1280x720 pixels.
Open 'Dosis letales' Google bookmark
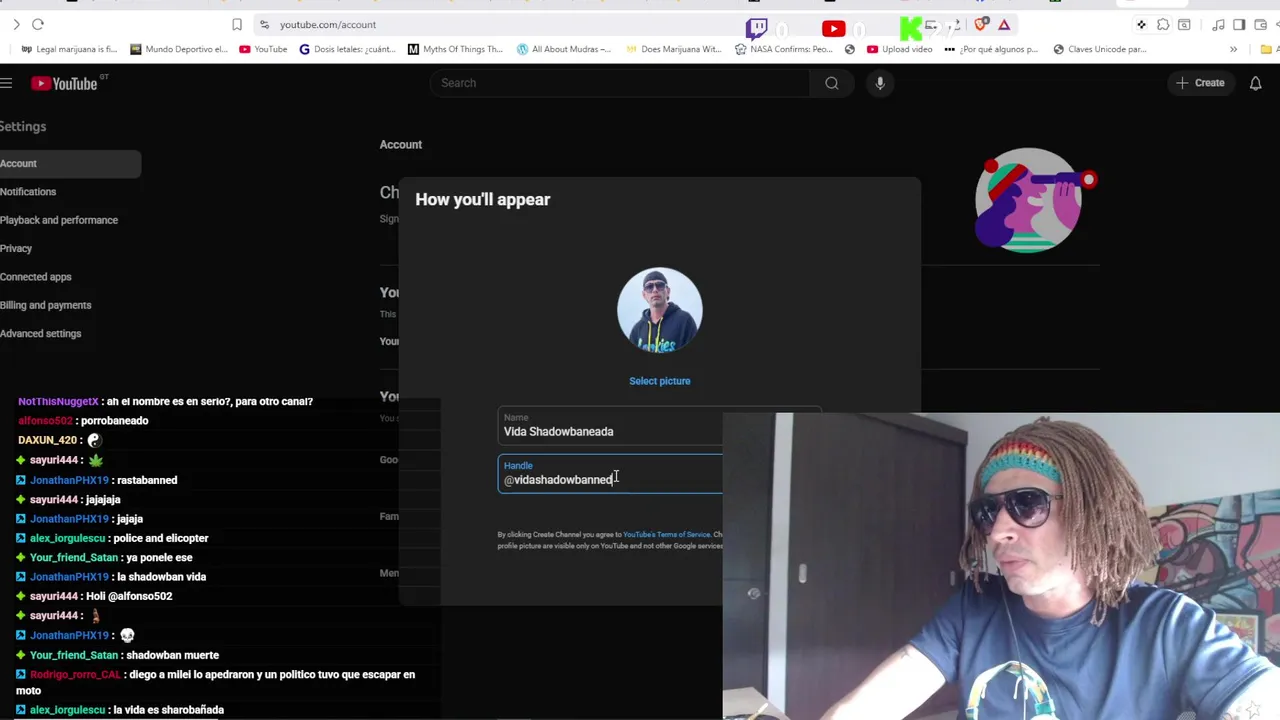click(x=348, y=49)
